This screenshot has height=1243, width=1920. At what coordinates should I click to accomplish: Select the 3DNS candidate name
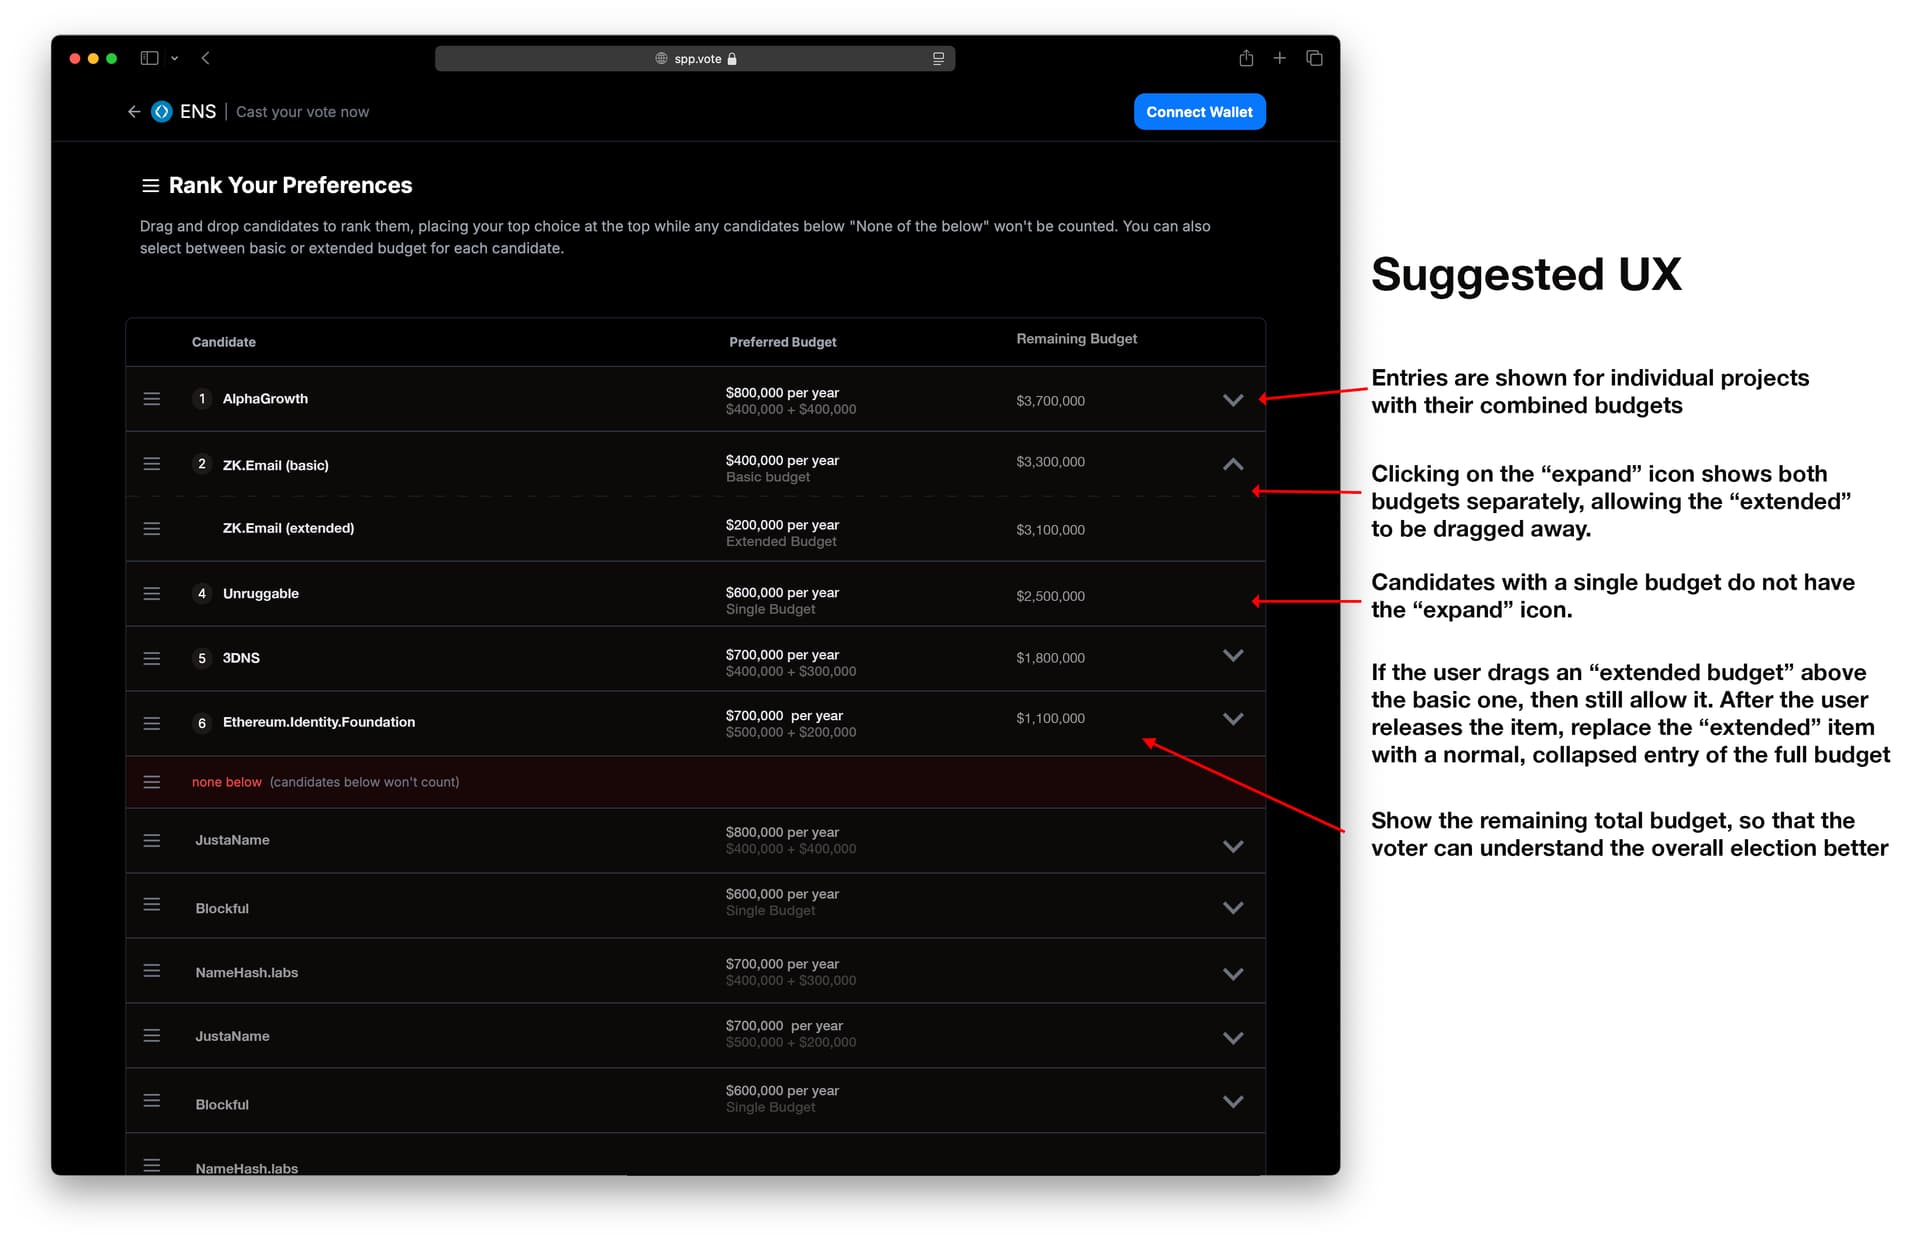click(241, 658)
